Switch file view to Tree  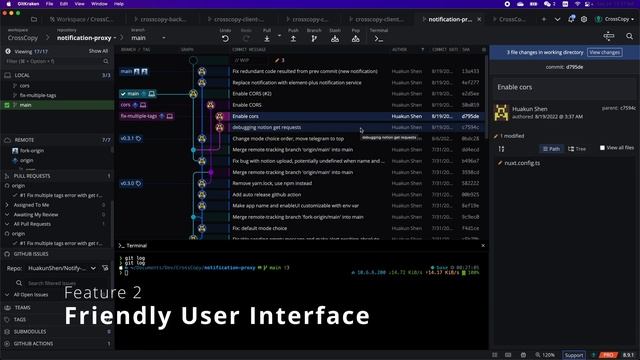[577, 149]
